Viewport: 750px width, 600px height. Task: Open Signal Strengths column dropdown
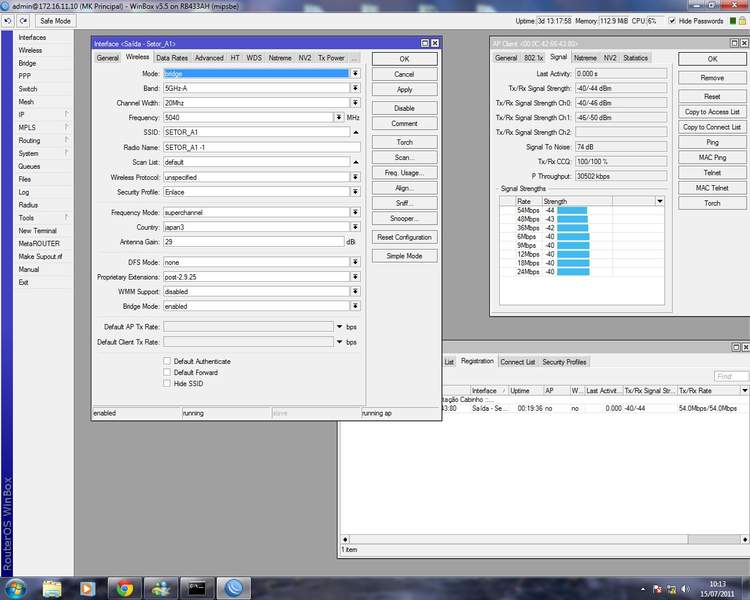pos(660,201)
